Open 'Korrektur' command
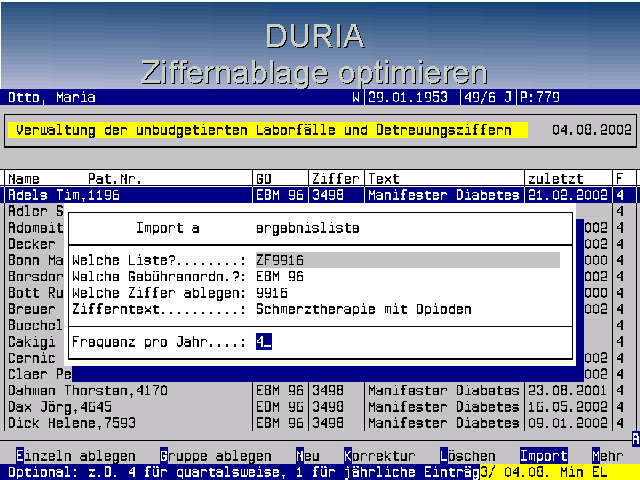640x480 pixels. [x=380, y=456]
